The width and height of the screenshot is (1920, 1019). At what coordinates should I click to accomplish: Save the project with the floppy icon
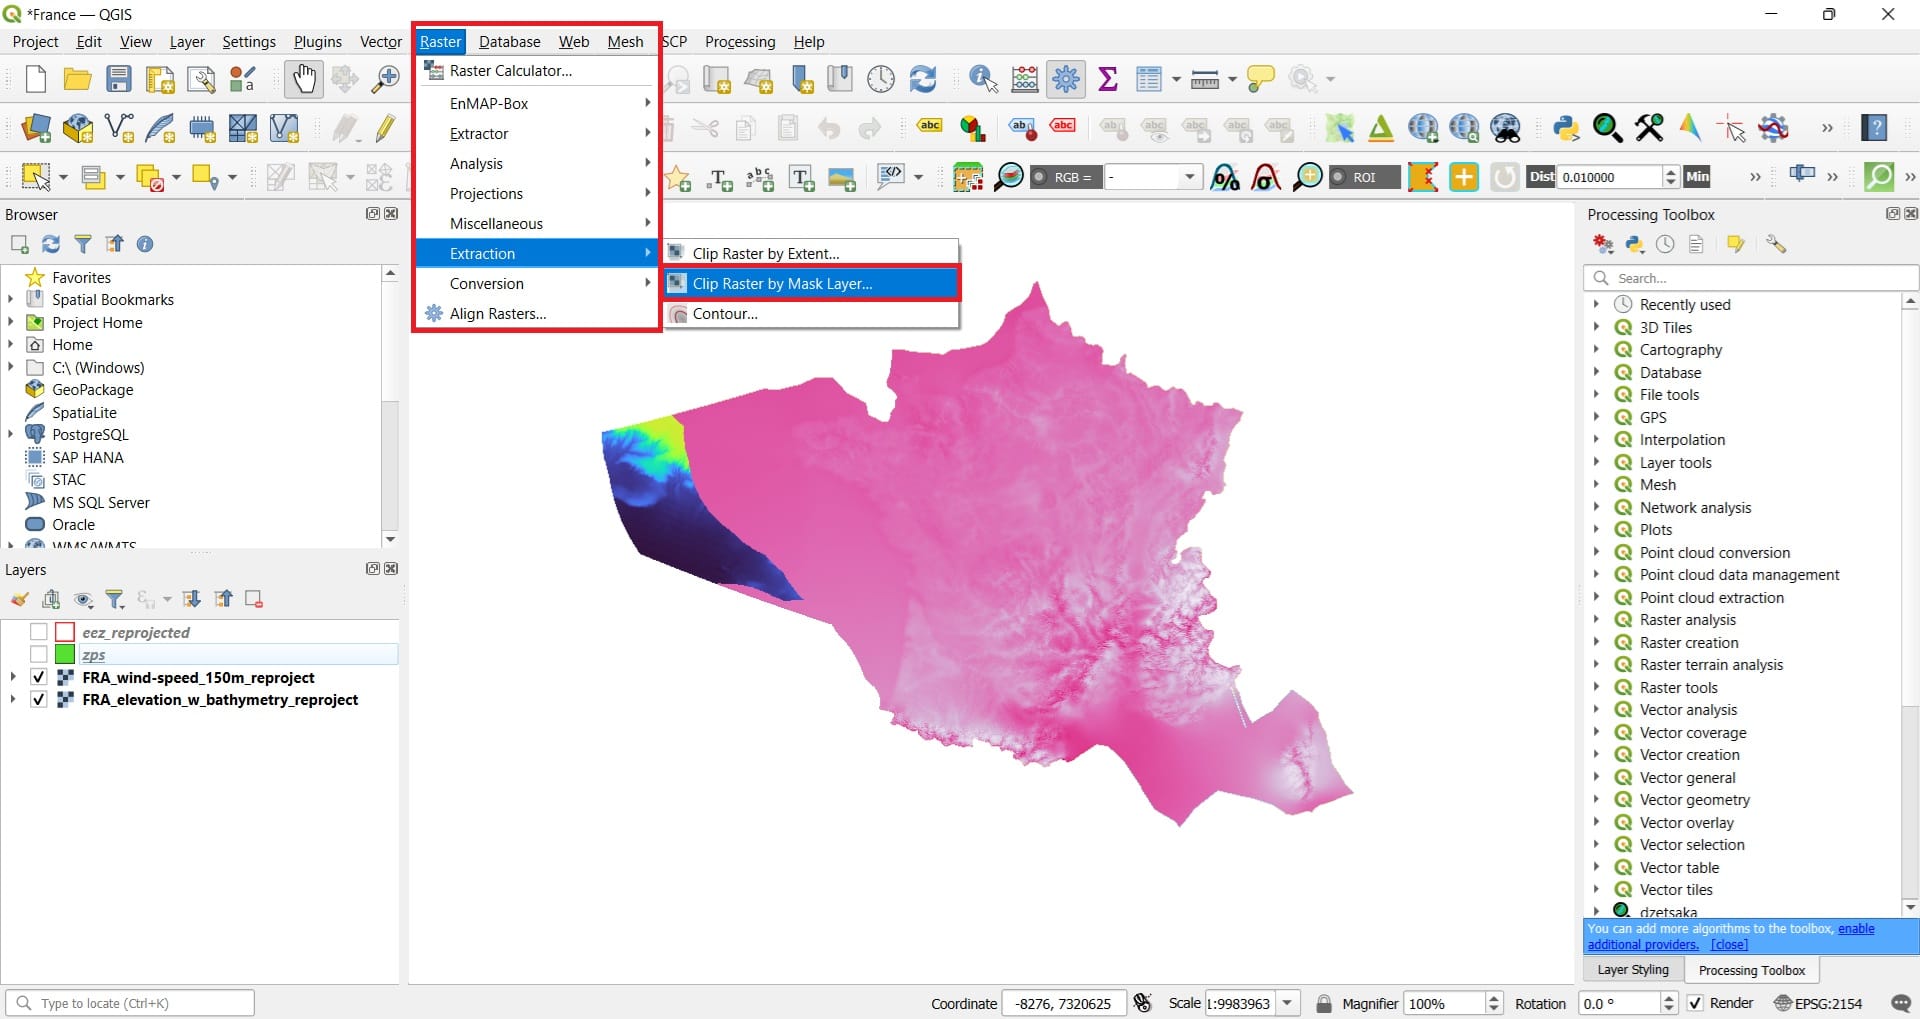tap(119, 79)
